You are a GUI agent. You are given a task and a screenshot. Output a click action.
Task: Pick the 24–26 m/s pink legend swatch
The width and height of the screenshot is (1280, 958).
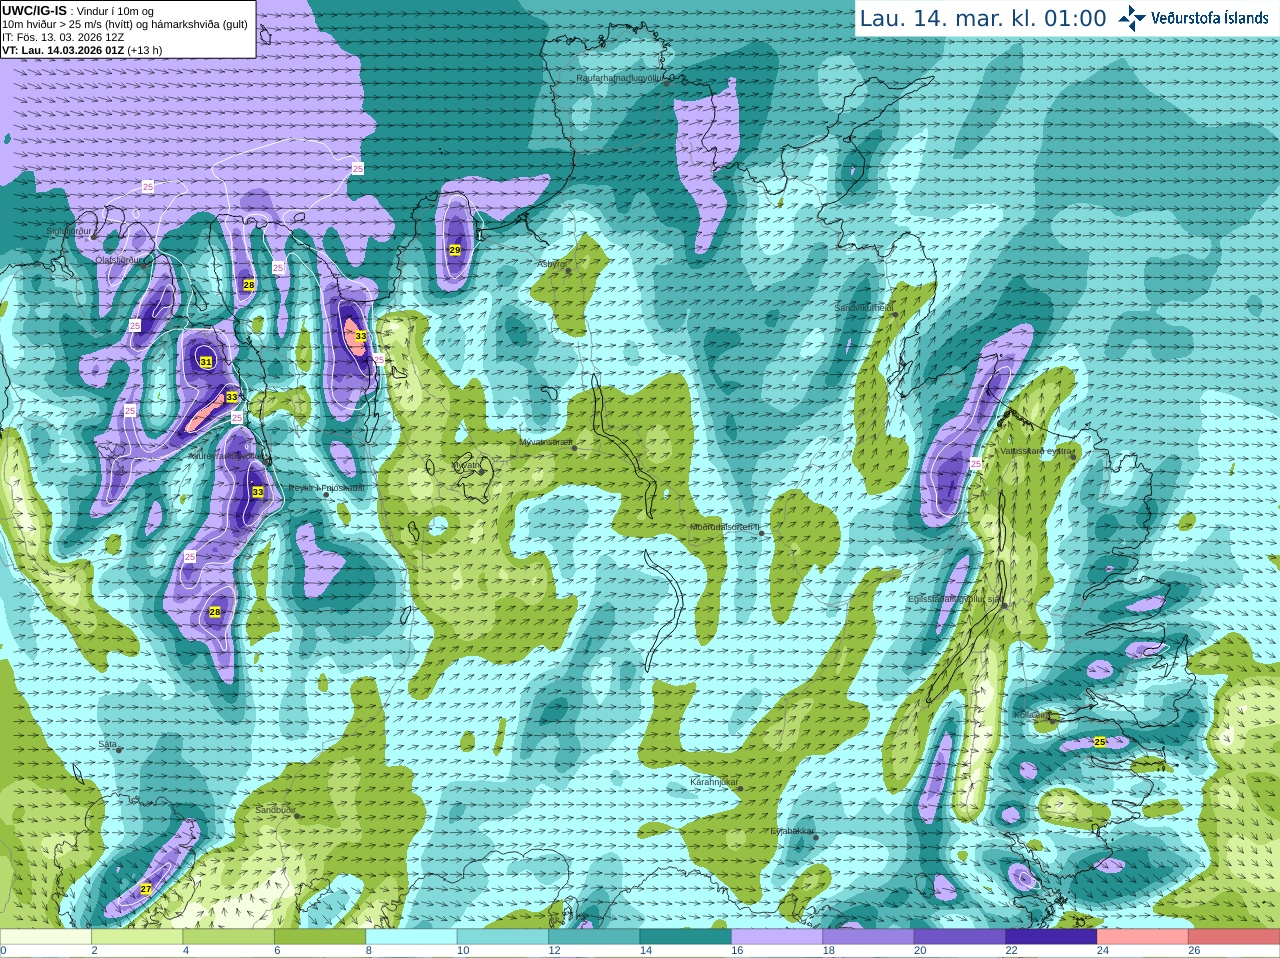[x=1143, y=937]
